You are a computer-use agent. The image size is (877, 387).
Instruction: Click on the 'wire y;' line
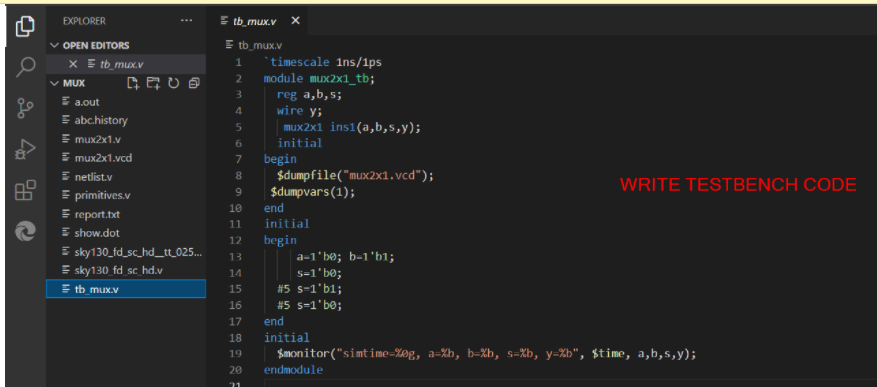[x=299, y=111]
